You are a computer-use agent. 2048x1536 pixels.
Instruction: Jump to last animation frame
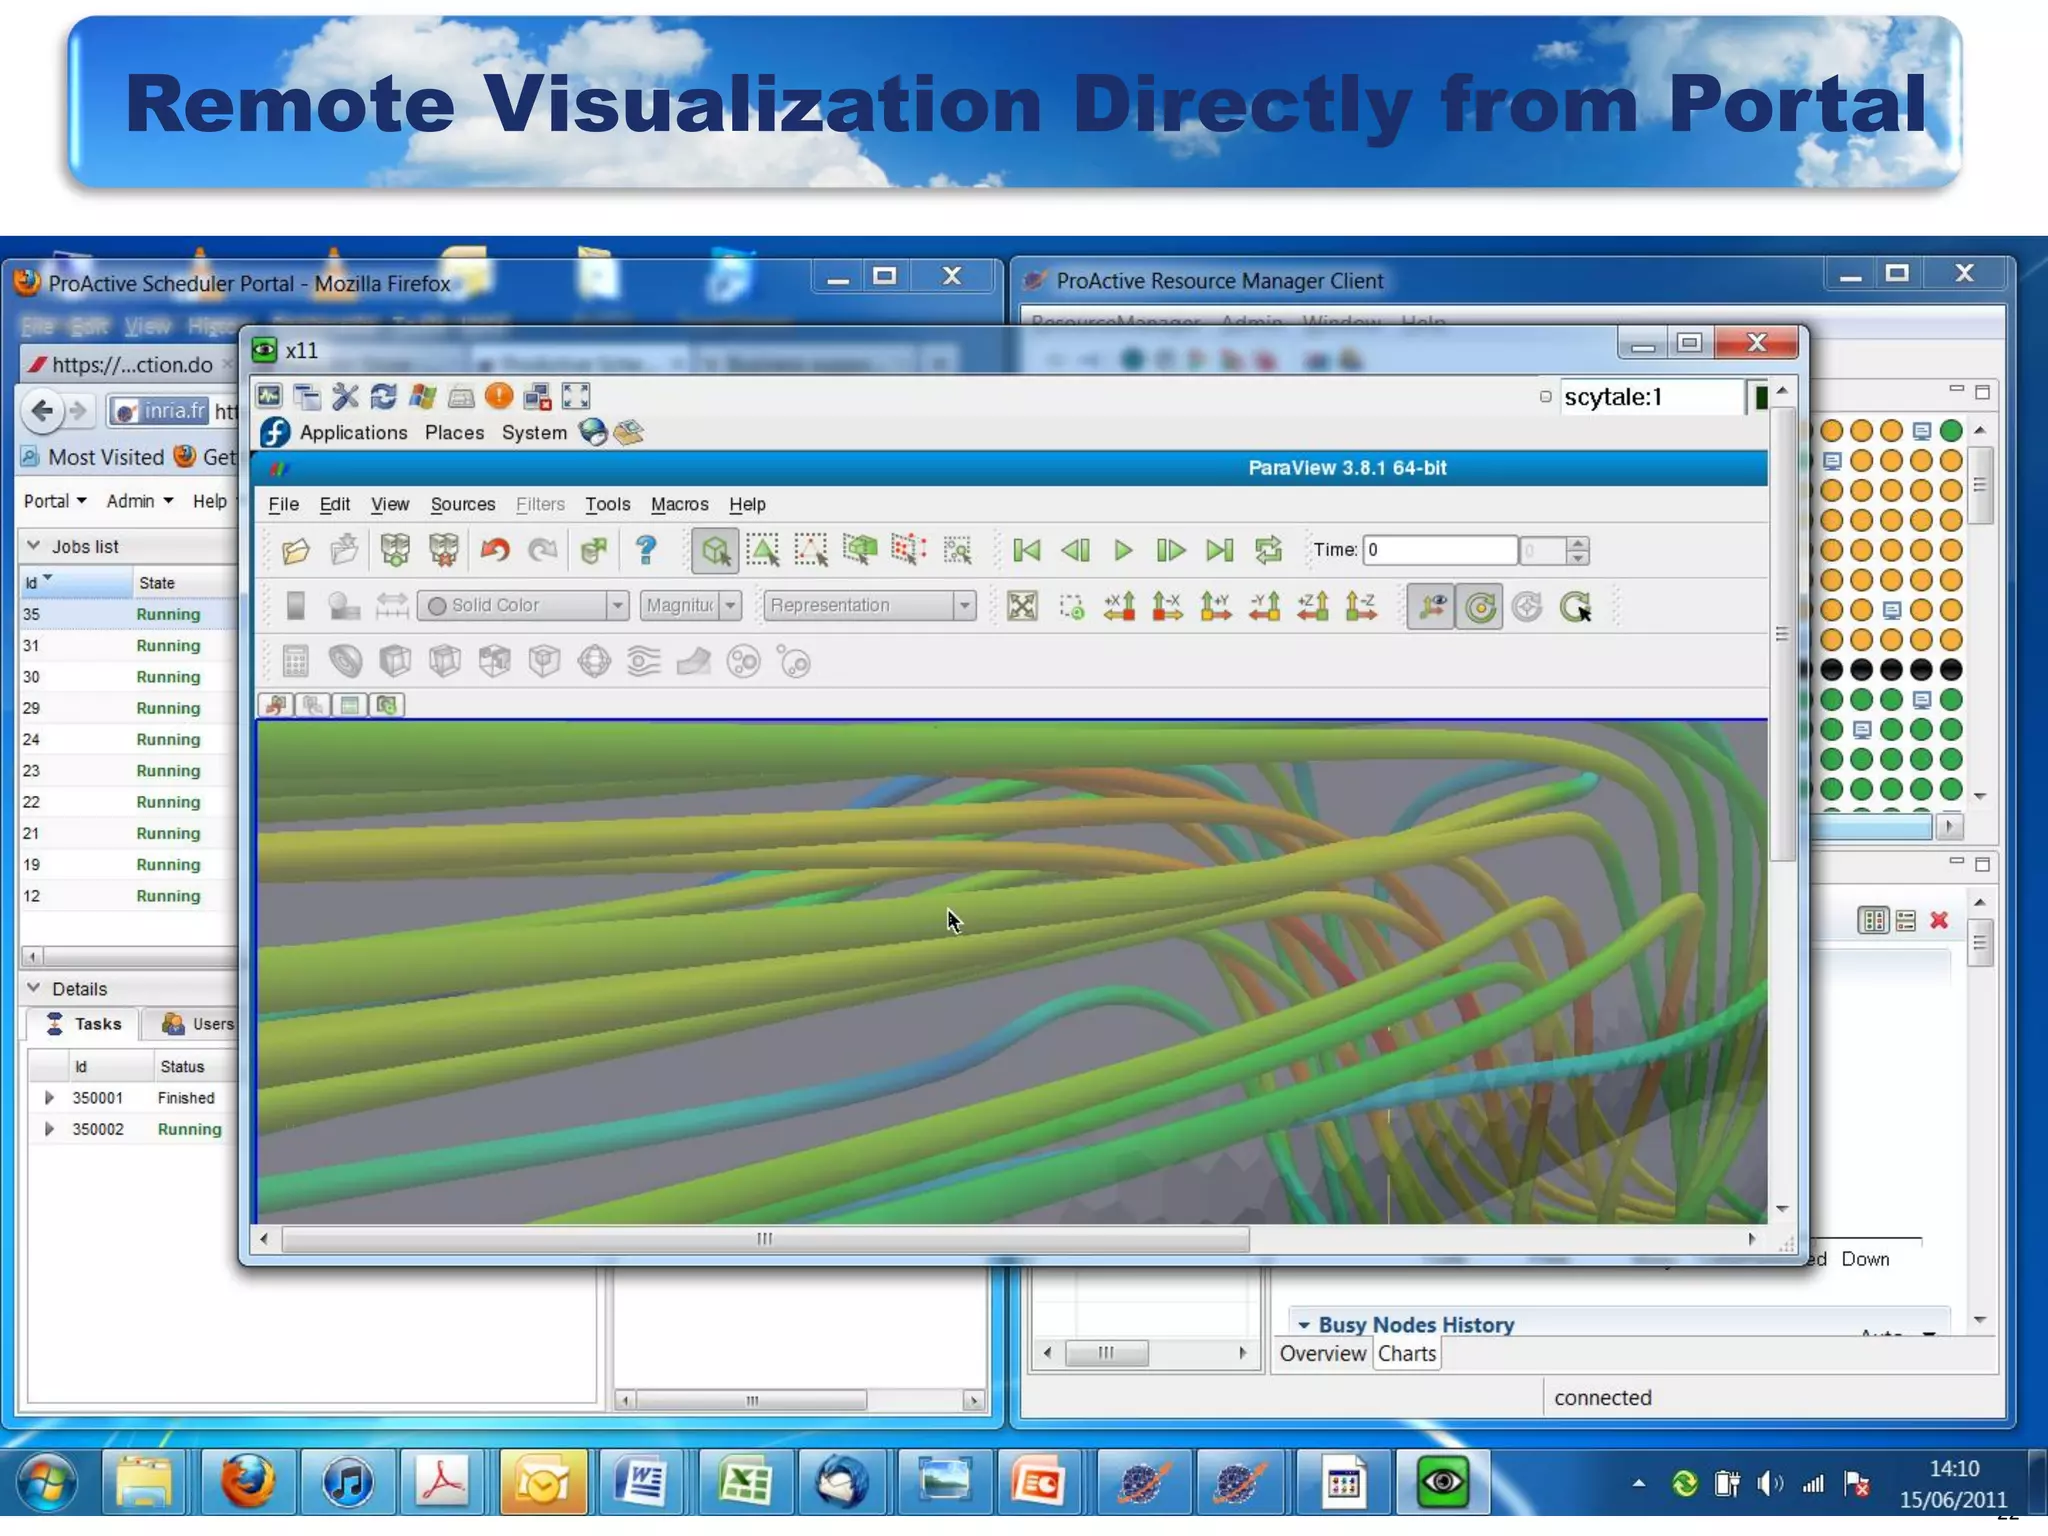click(1219, 550)
